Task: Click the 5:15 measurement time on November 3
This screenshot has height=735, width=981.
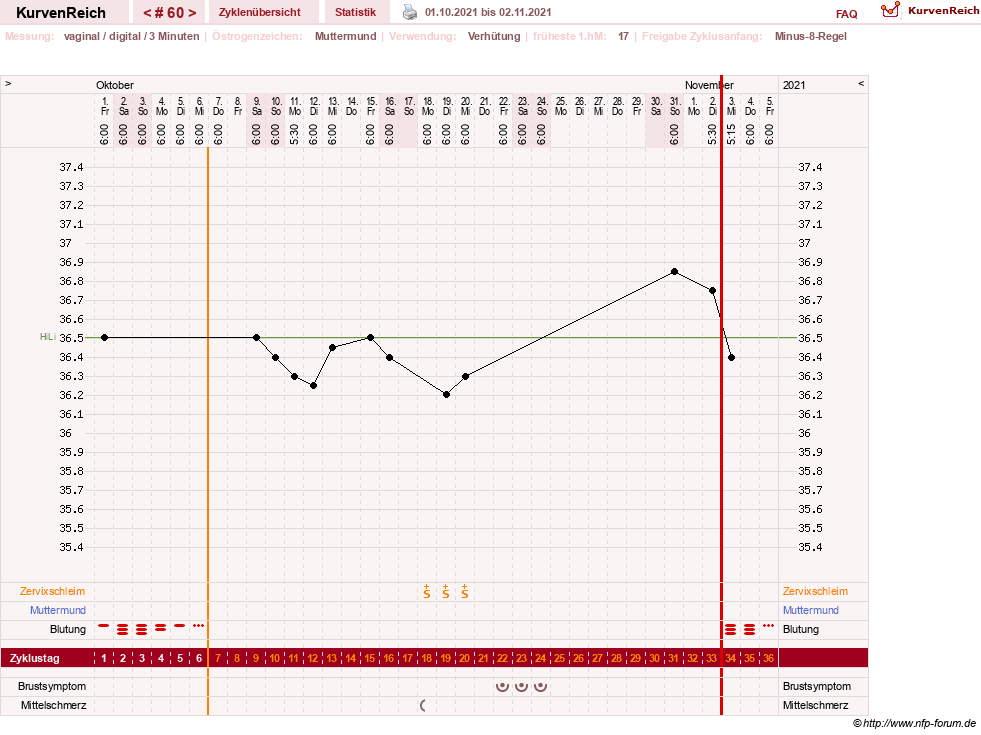Action: pos(731,134)
